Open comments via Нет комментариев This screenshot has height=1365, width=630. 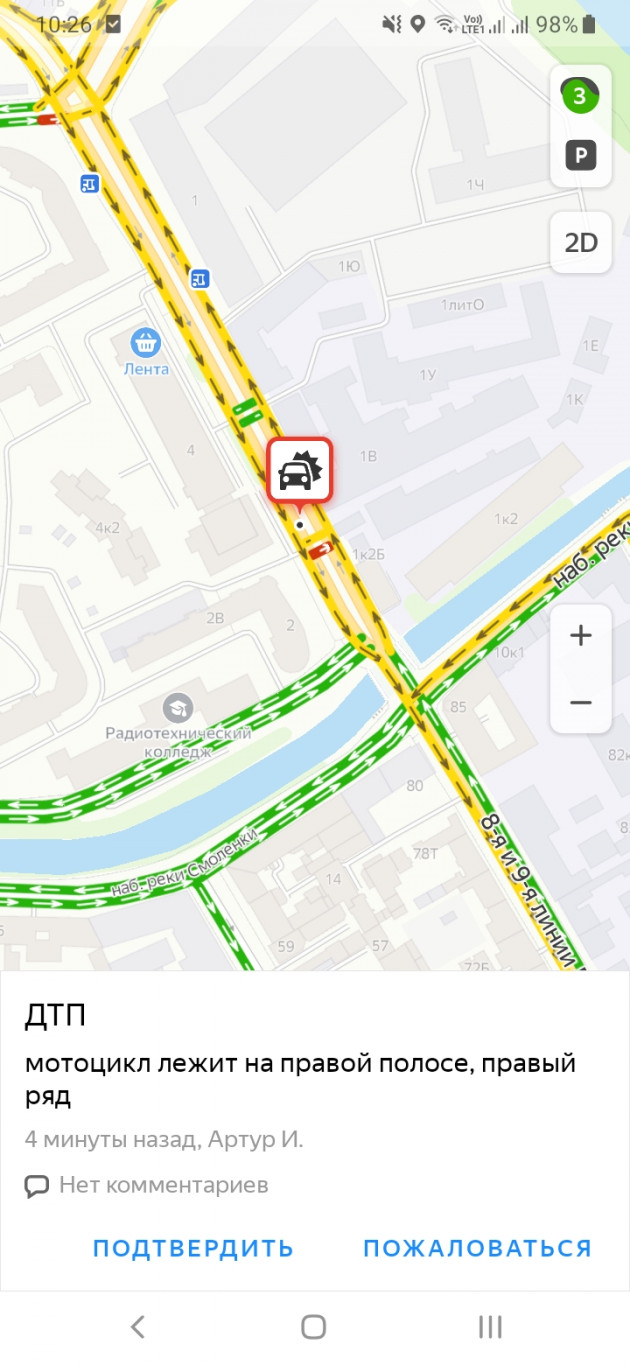(x=164, y=1185)
